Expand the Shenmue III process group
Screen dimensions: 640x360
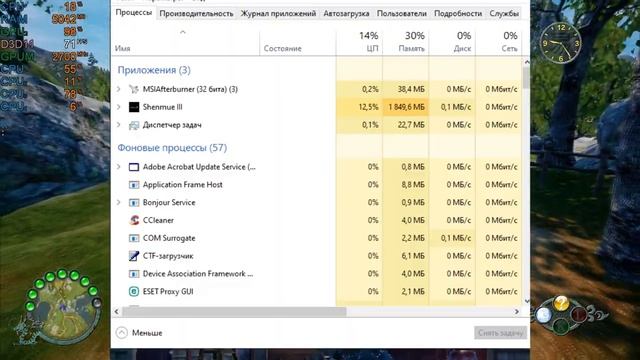tap(119, 107)
